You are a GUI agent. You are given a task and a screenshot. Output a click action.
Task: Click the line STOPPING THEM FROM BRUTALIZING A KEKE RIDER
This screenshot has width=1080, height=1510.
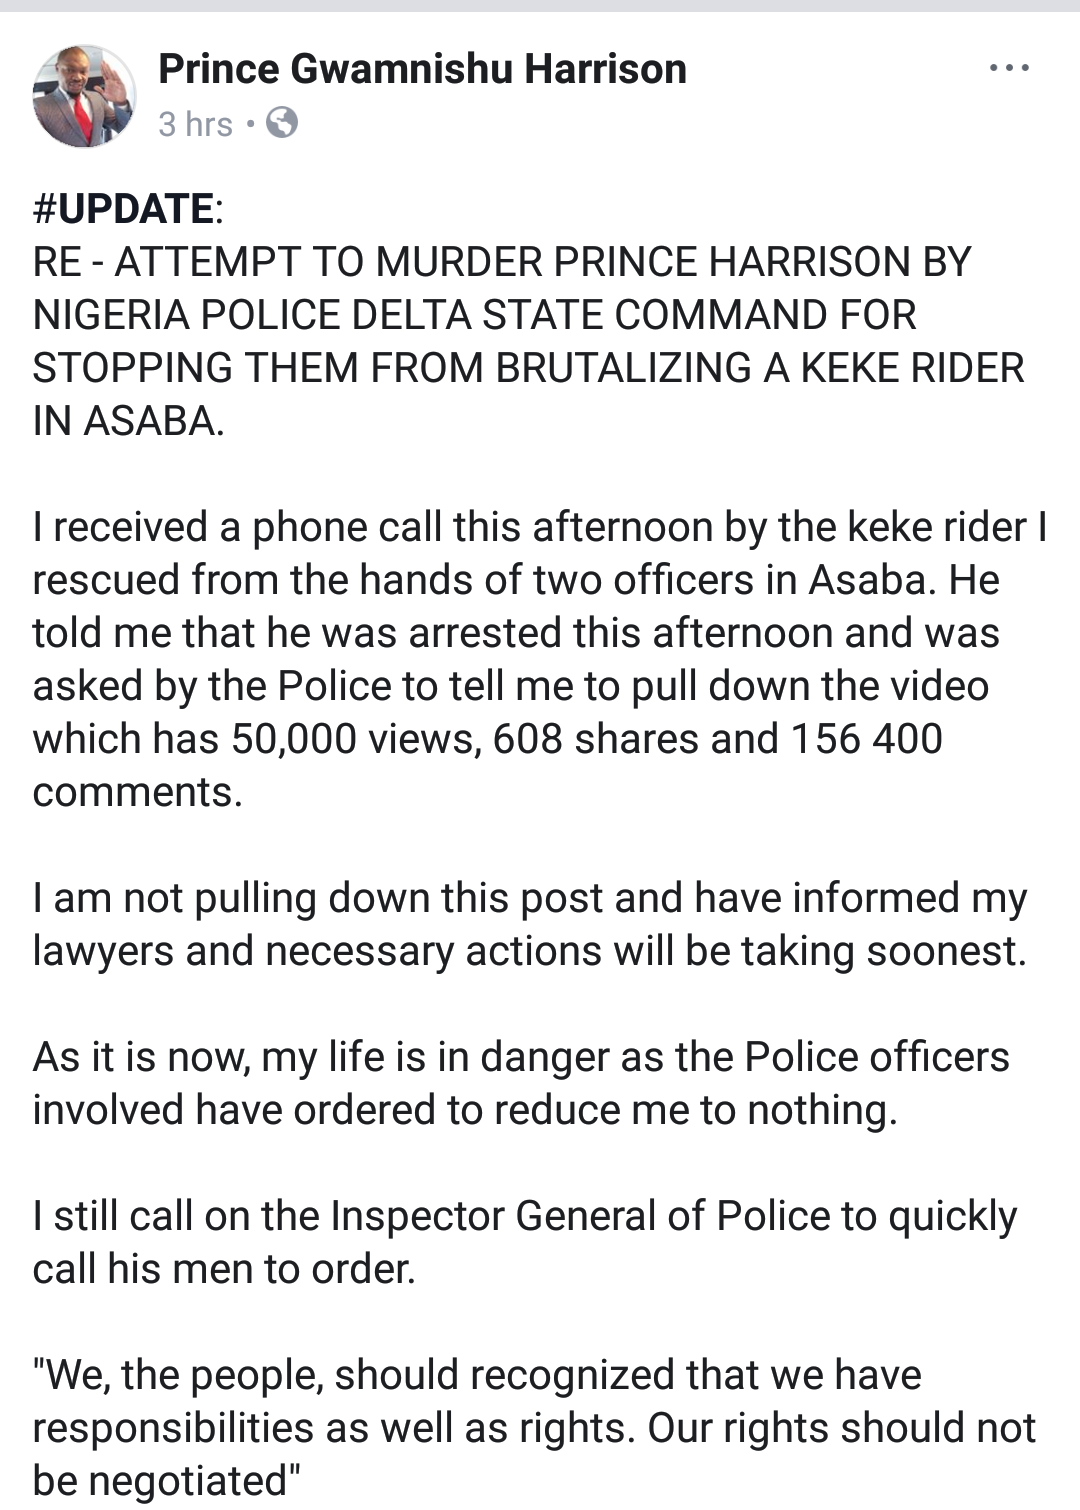click(529, 368)
